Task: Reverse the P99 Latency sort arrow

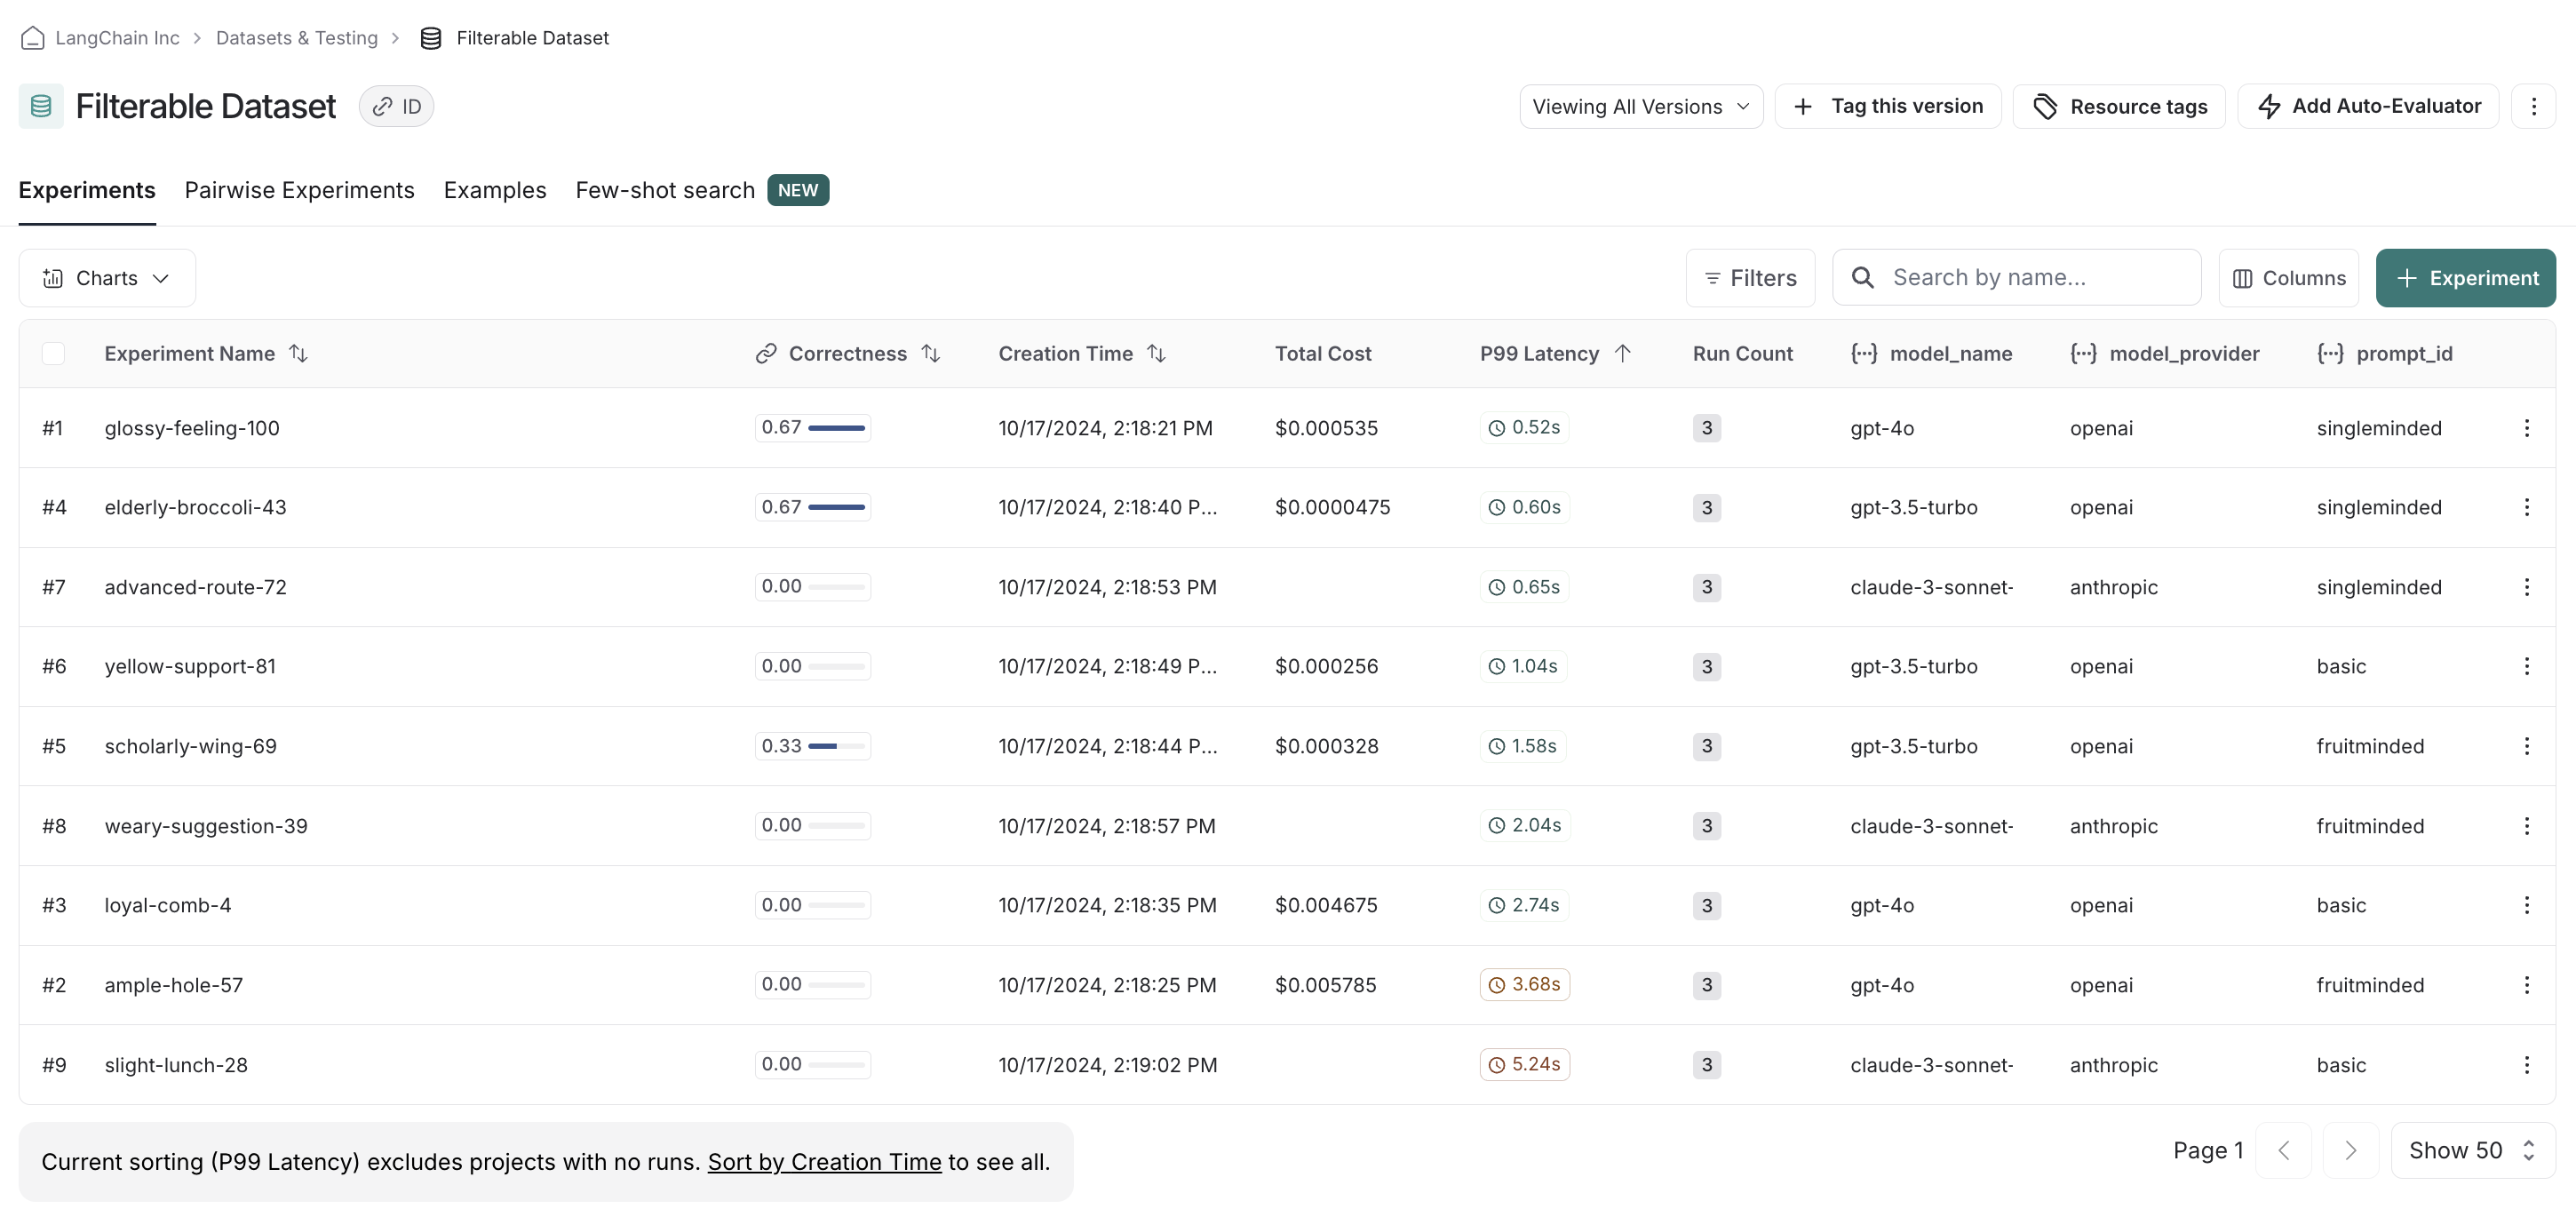Action: [x=1623, y=353]
